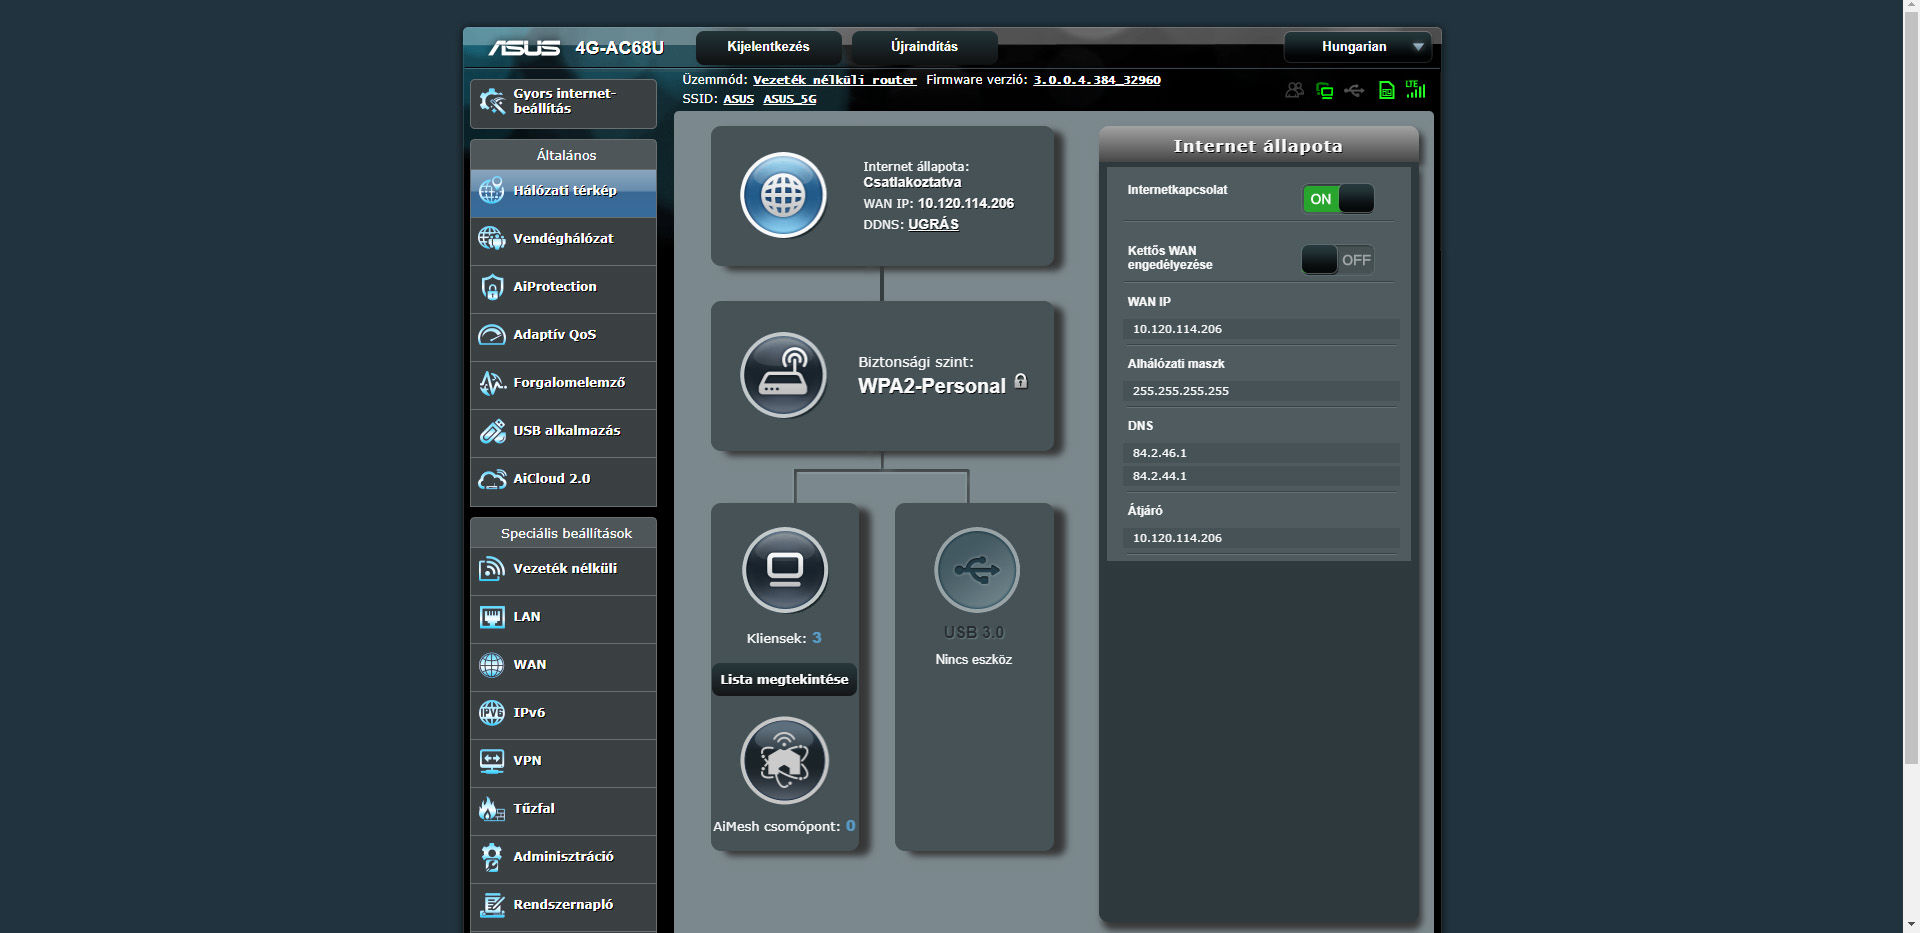
Task: Click the page scrollbar down arrow
Action: pos(1911,925)
